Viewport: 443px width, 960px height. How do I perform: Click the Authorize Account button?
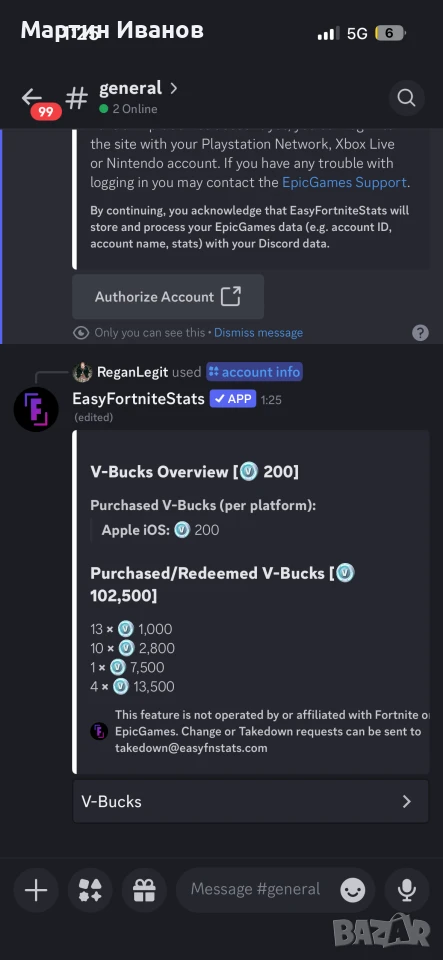coord(168,297)
